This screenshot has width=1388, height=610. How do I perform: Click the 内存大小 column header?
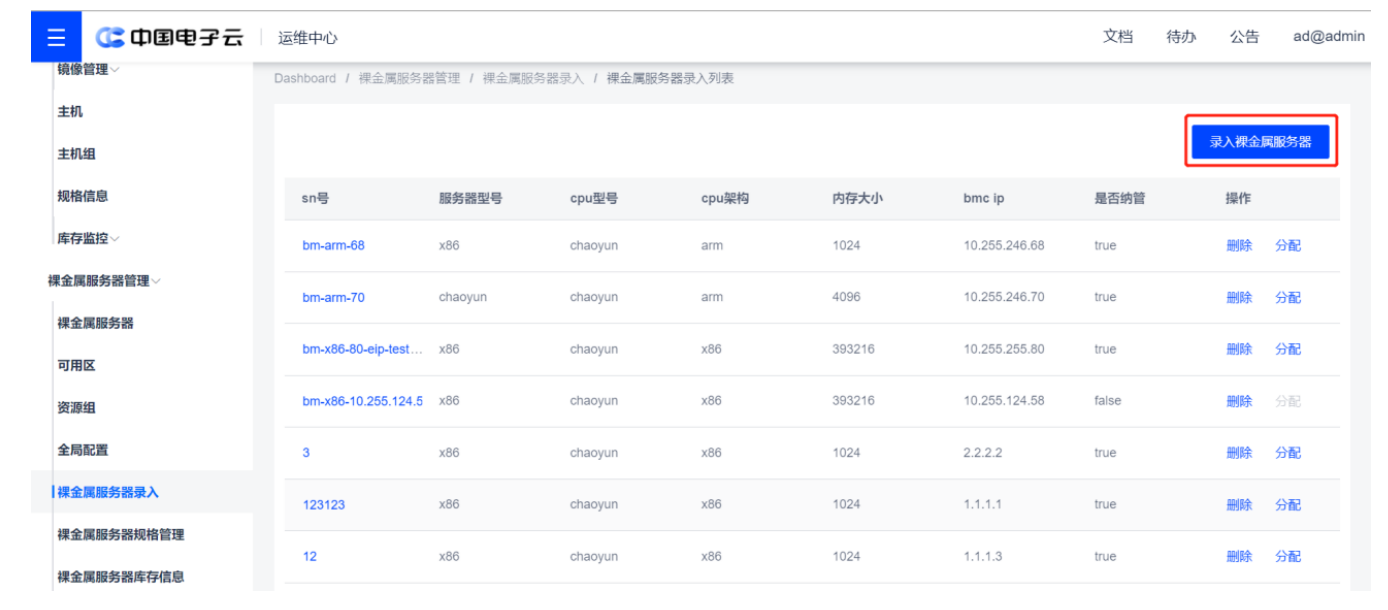[857, 198]
